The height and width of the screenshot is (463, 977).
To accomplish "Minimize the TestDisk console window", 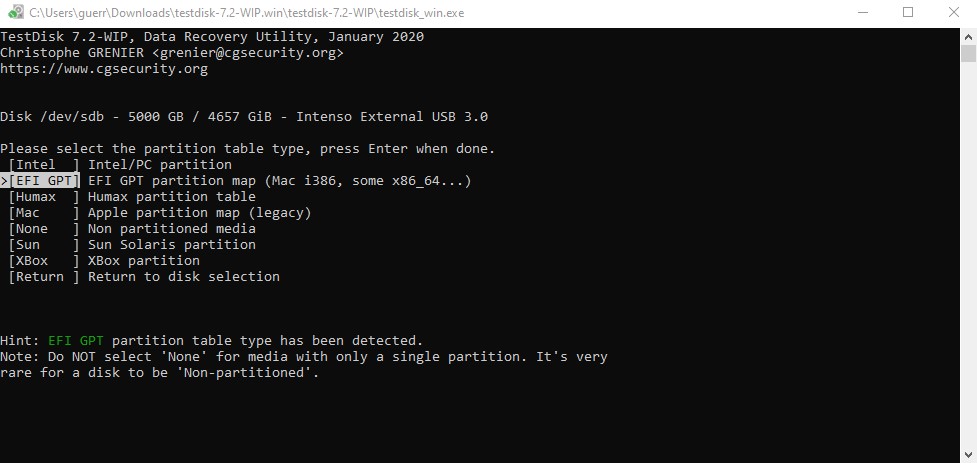I will point(861,13).
